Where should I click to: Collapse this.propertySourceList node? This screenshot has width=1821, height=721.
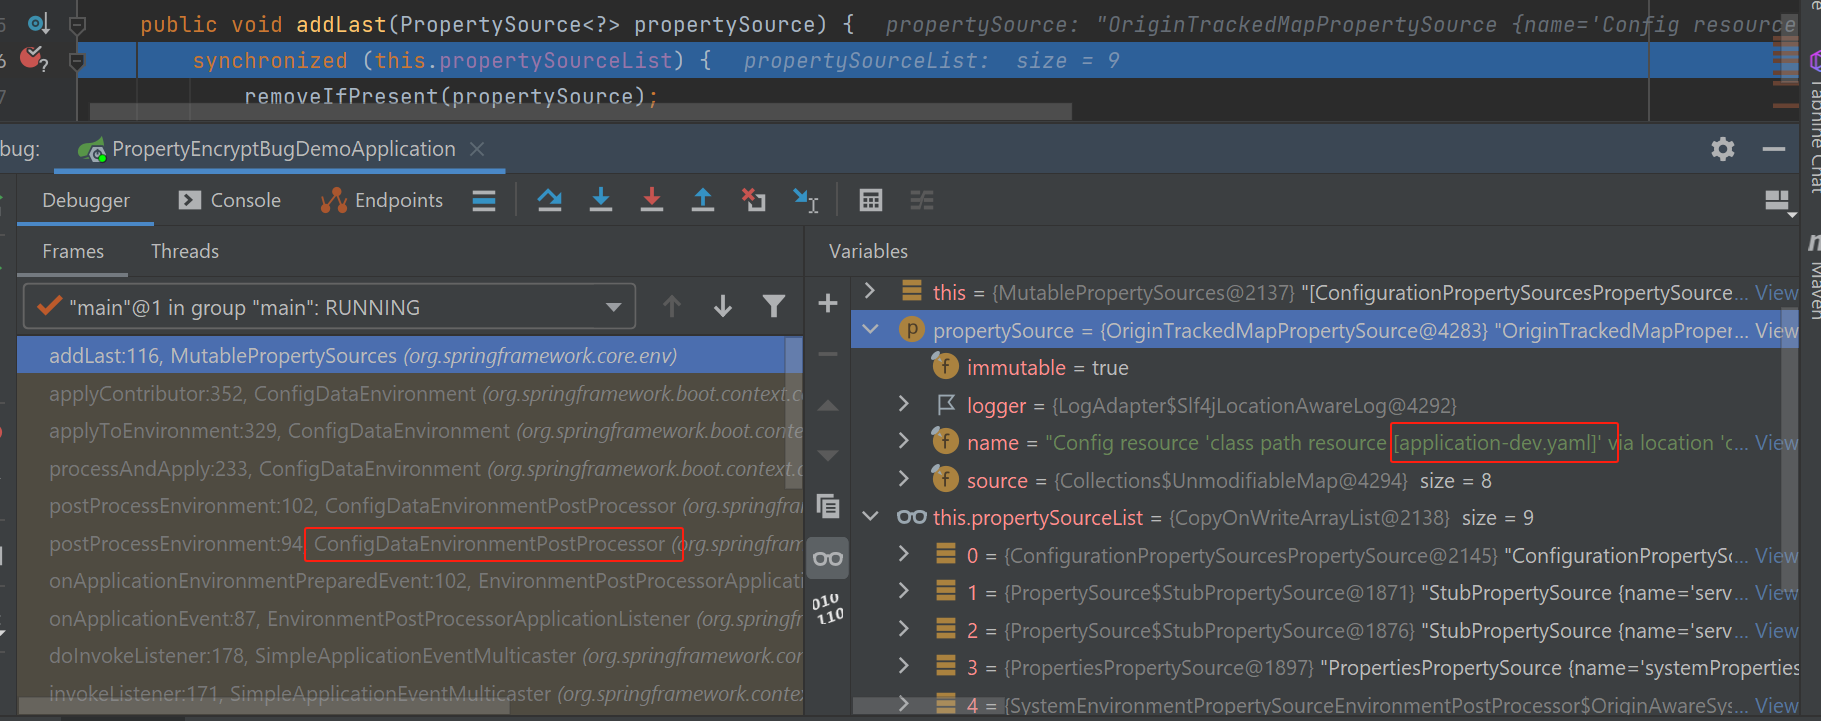click(870, 516)
